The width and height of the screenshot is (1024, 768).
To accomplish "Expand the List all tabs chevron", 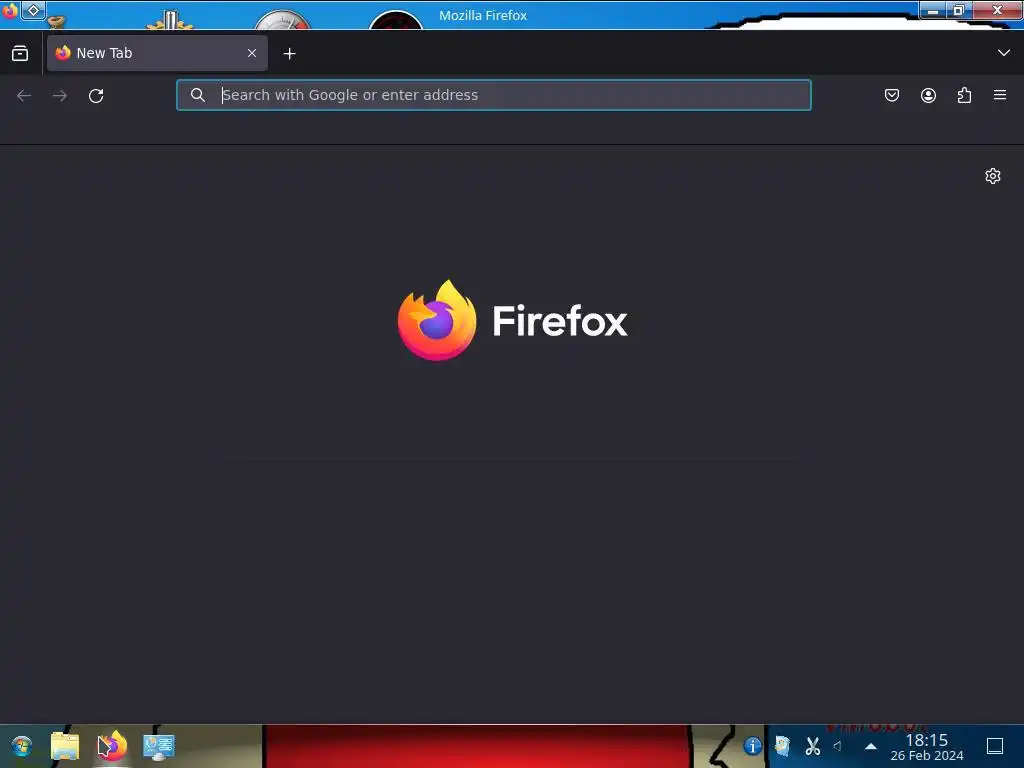I will tap(1004, 53).
